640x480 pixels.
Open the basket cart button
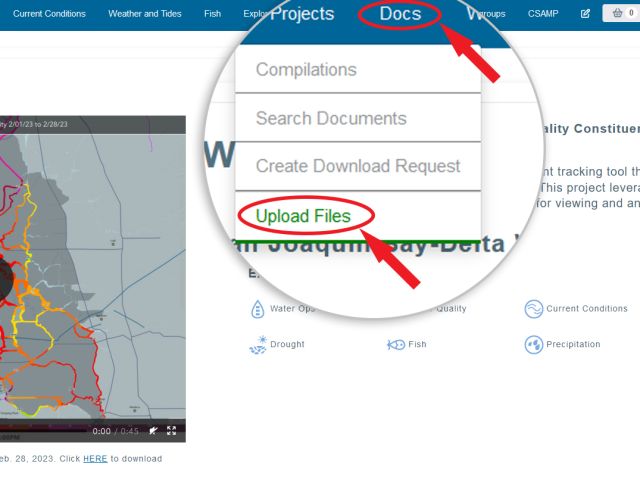coord(622,13)
